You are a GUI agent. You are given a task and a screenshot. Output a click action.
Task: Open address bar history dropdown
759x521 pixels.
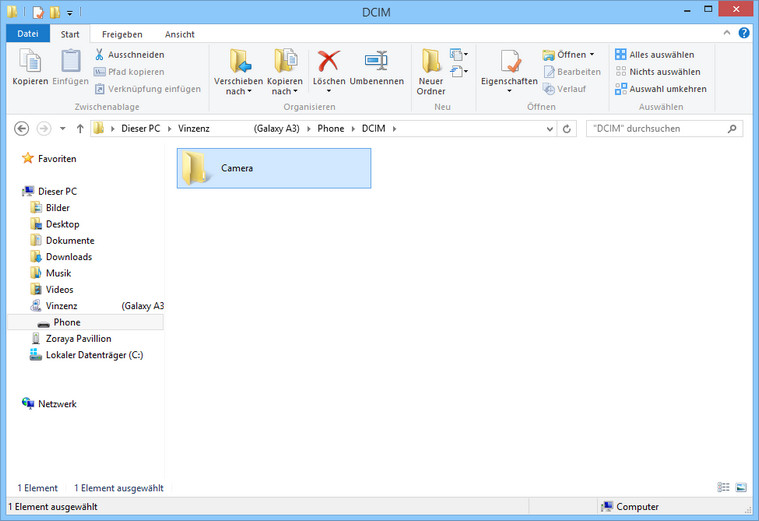click(x=549, y=129)
